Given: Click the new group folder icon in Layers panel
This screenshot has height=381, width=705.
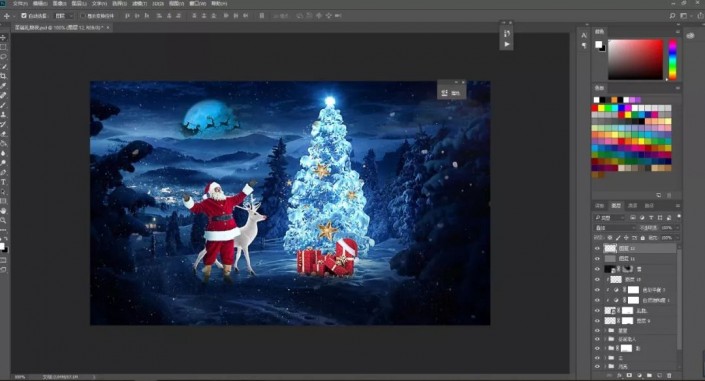Looking at the screenshot, I should (x=649, y=375).
